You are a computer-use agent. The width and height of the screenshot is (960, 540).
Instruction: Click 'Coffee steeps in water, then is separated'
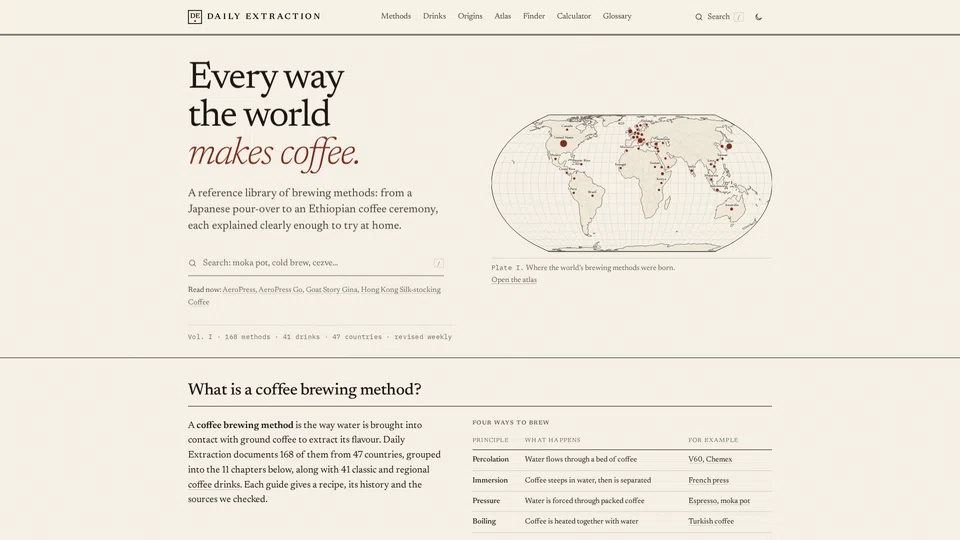(x=588, y=481)
